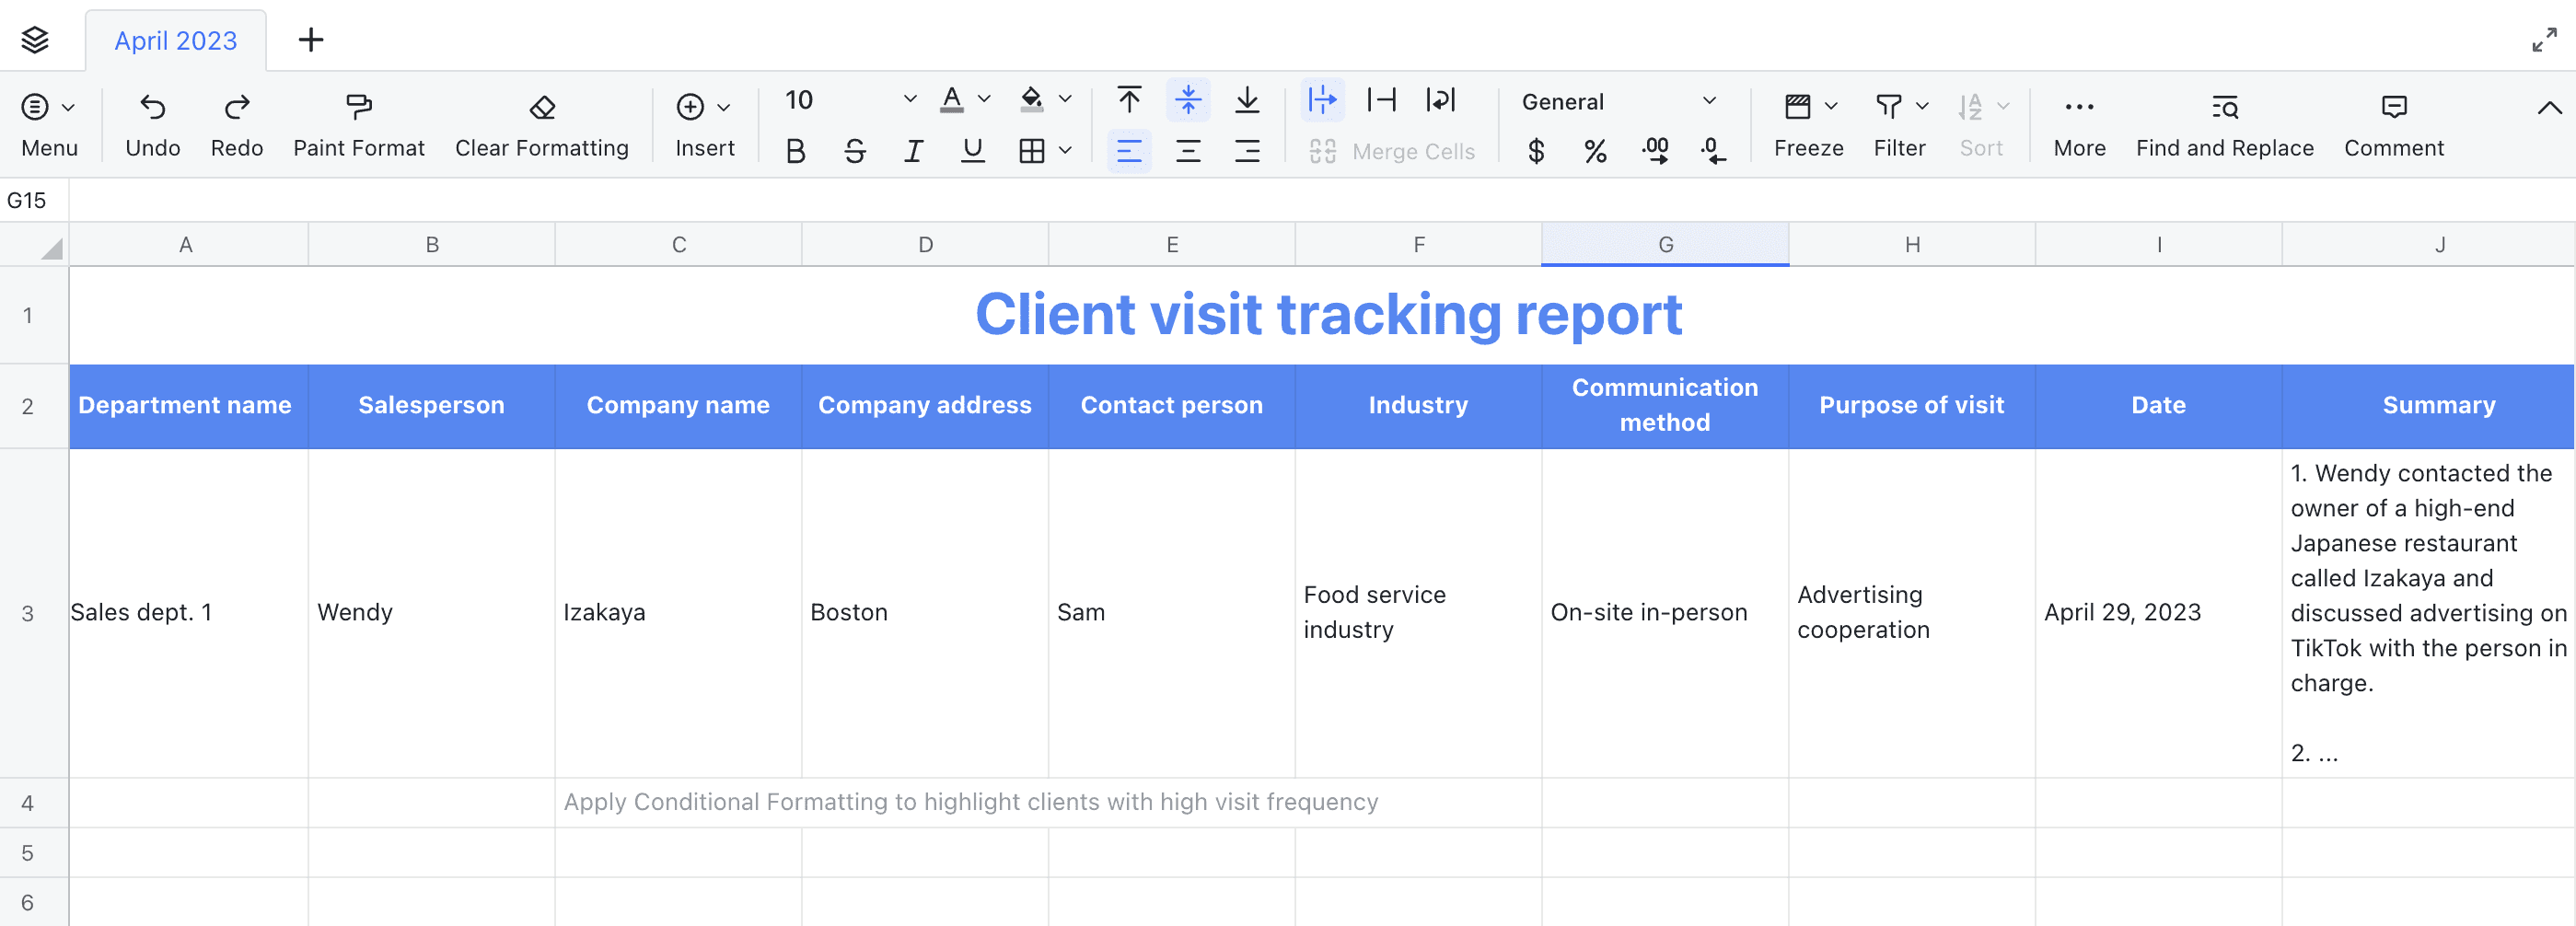This screenshot has width=2576, height=926.
Task: Click the increase decimal places icon
Action: click(1654, 151)
